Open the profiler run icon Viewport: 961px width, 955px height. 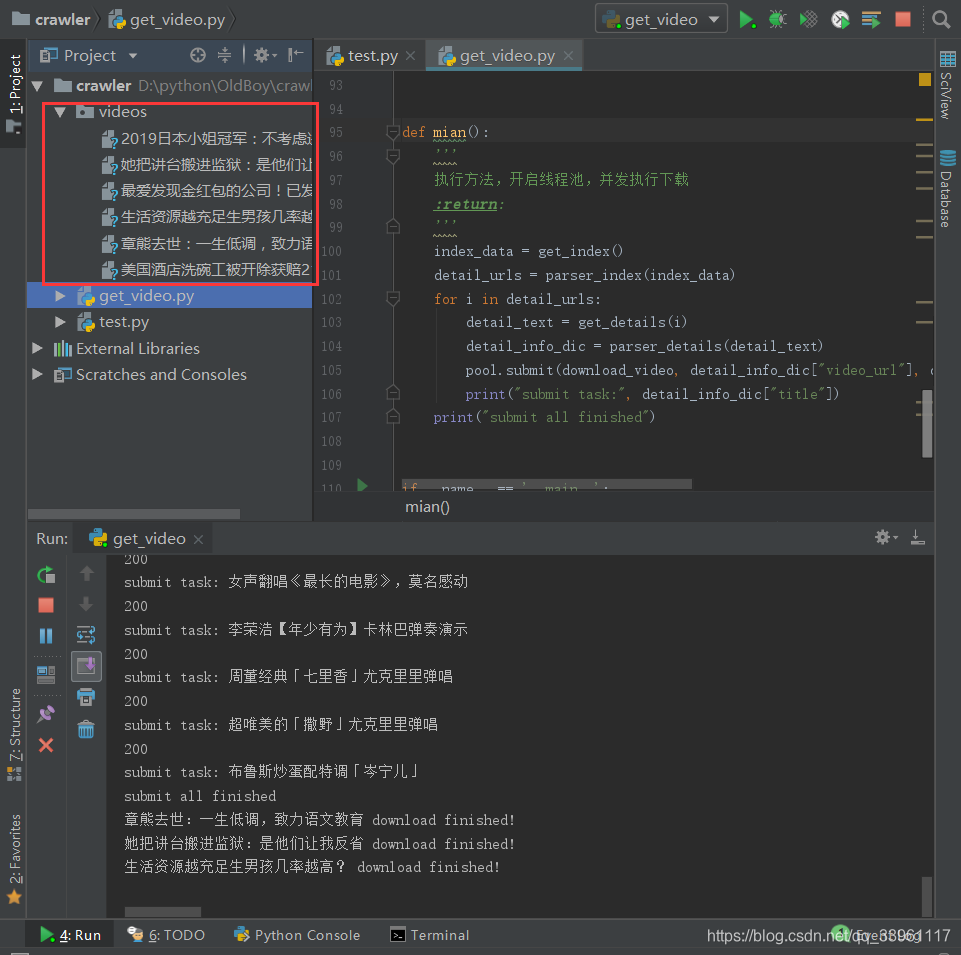(x=840, y=20)
